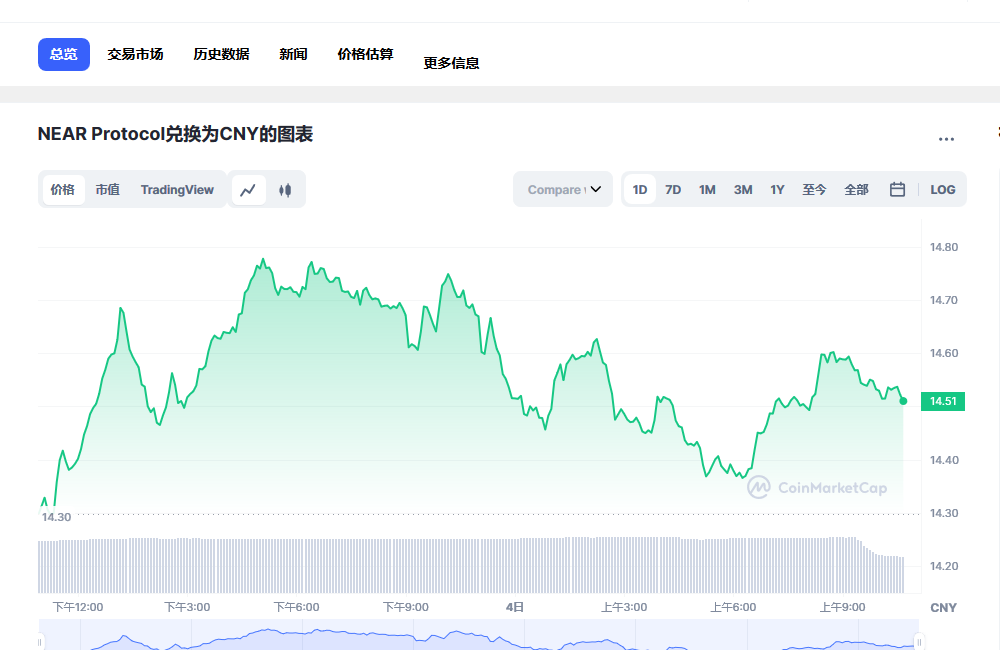1000x650 pixels.
Task: Switch to line chart view icon
Action: [x=248, y=189]
